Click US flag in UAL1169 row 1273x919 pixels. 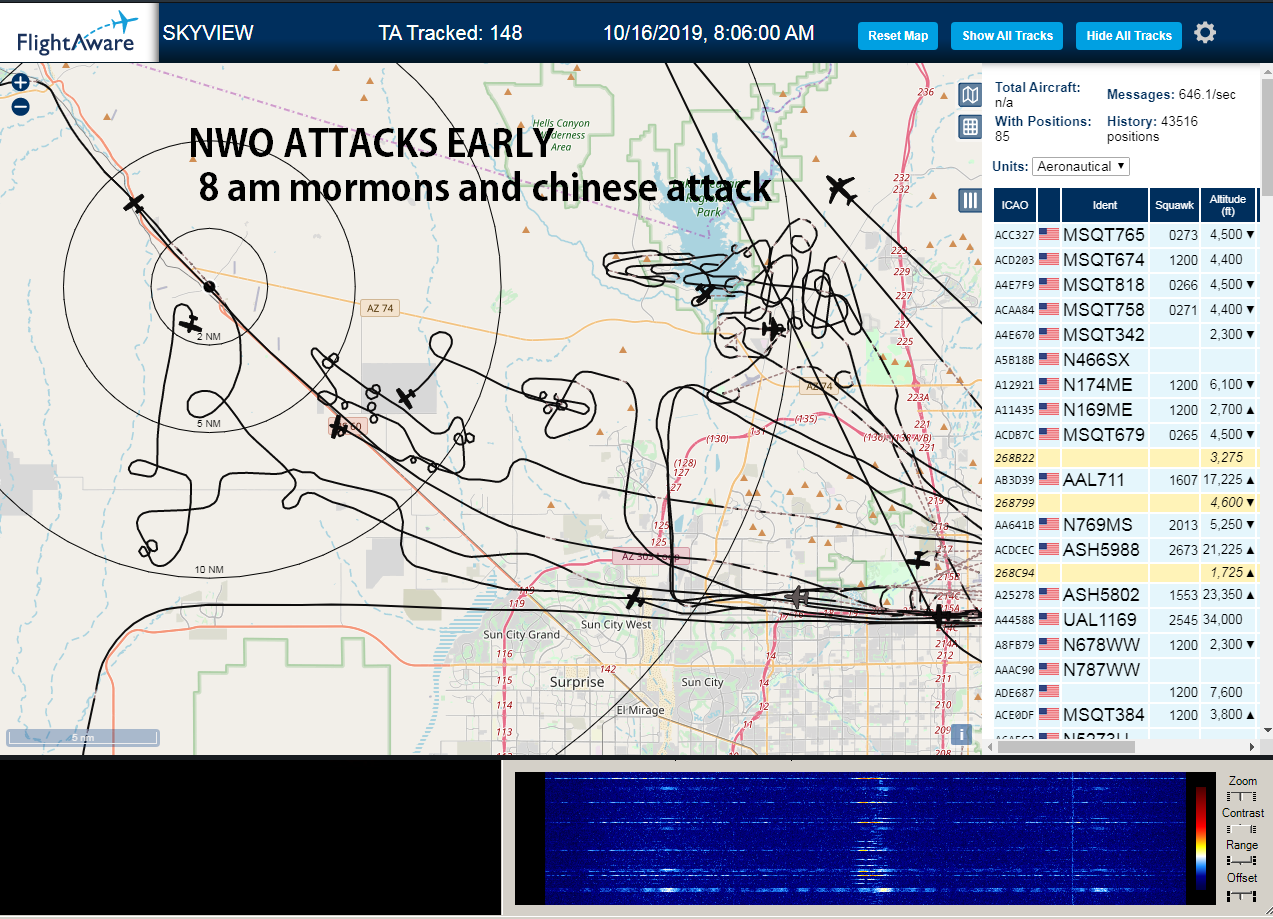click(1049, 620)
